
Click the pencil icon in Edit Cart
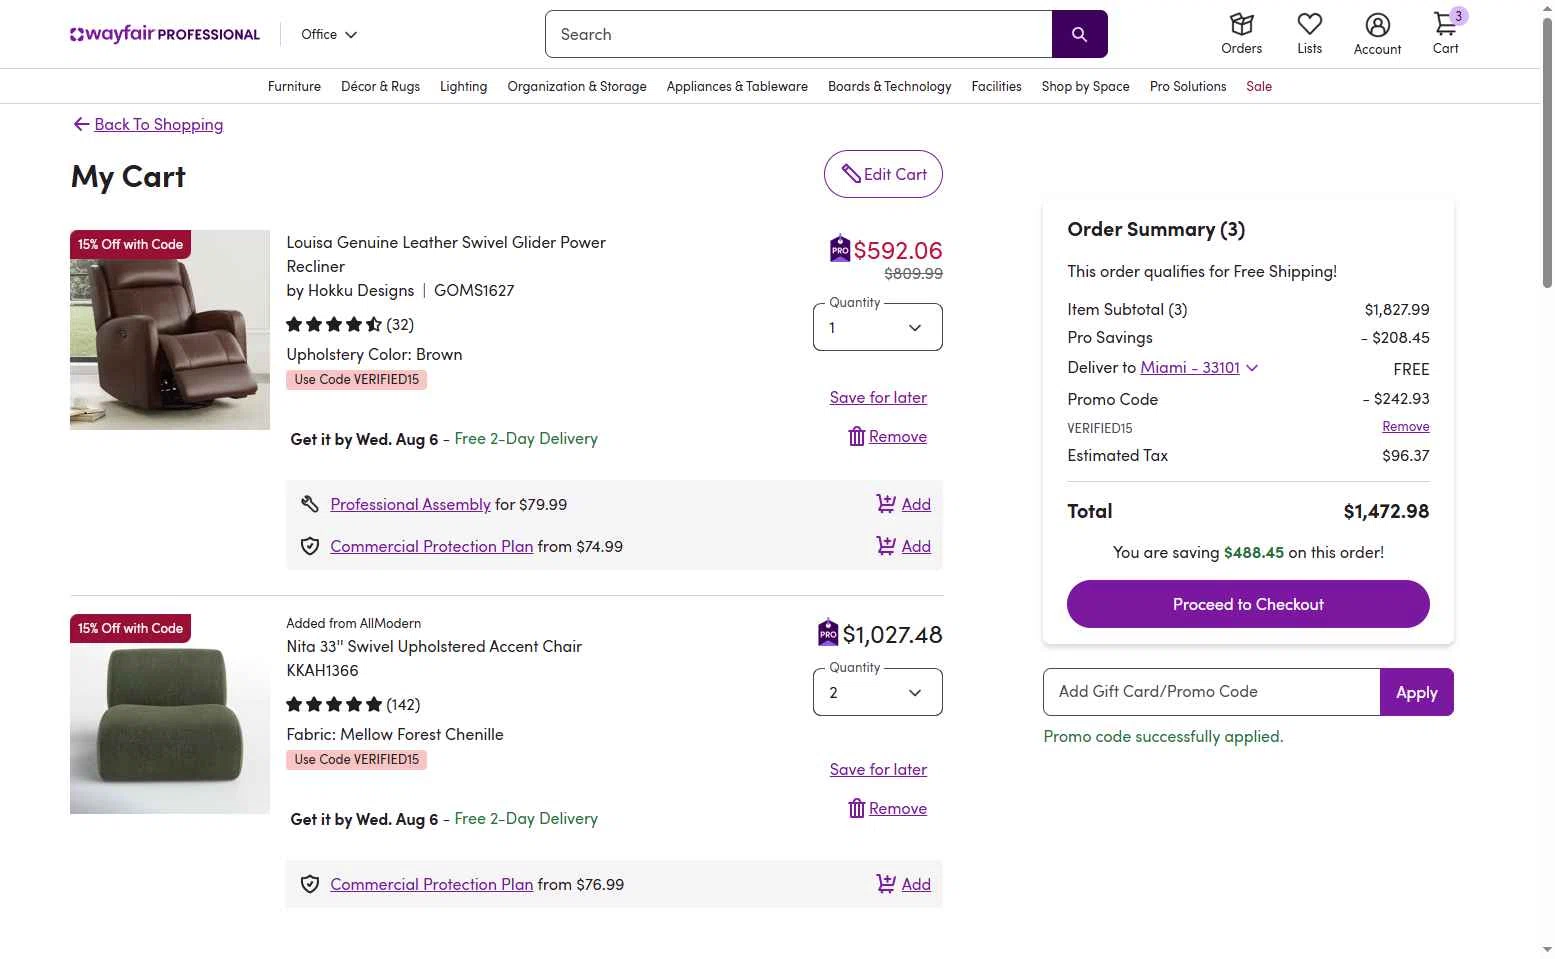pyautogui.click(x=851, y=174)
